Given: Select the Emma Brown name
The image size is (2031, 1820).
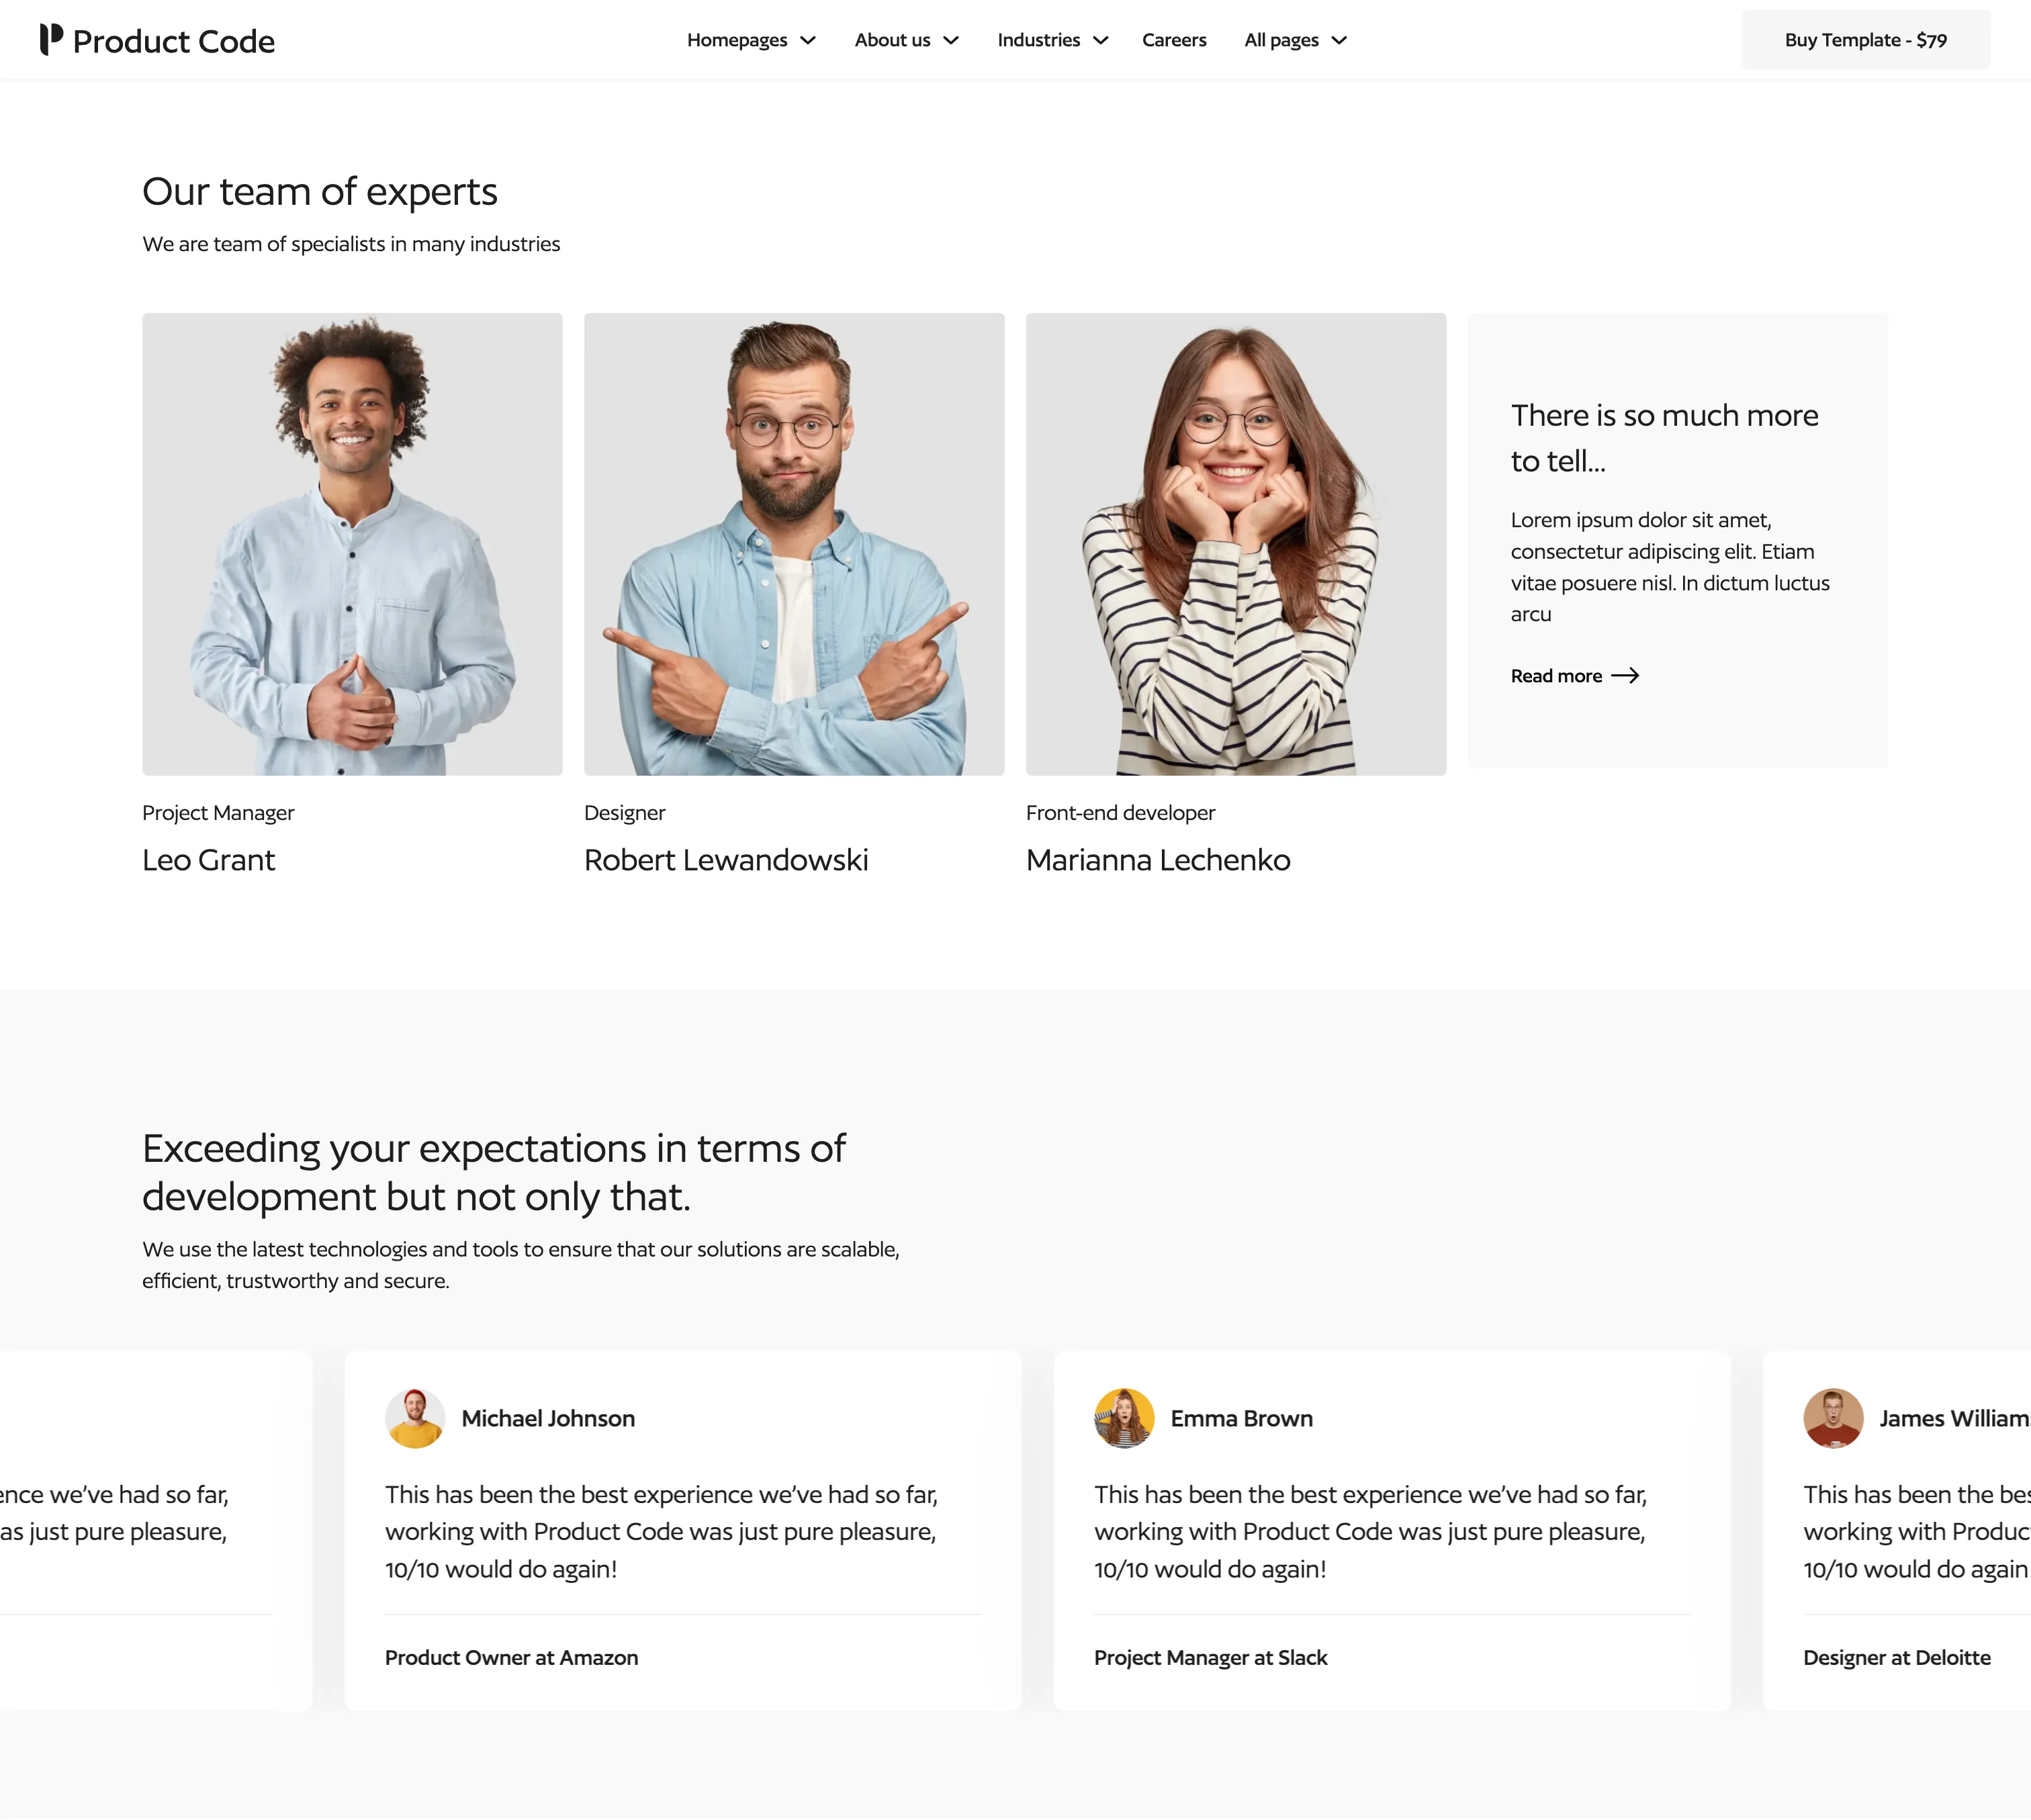Looking at the screenshot, I should [x=1241, y=1418].
